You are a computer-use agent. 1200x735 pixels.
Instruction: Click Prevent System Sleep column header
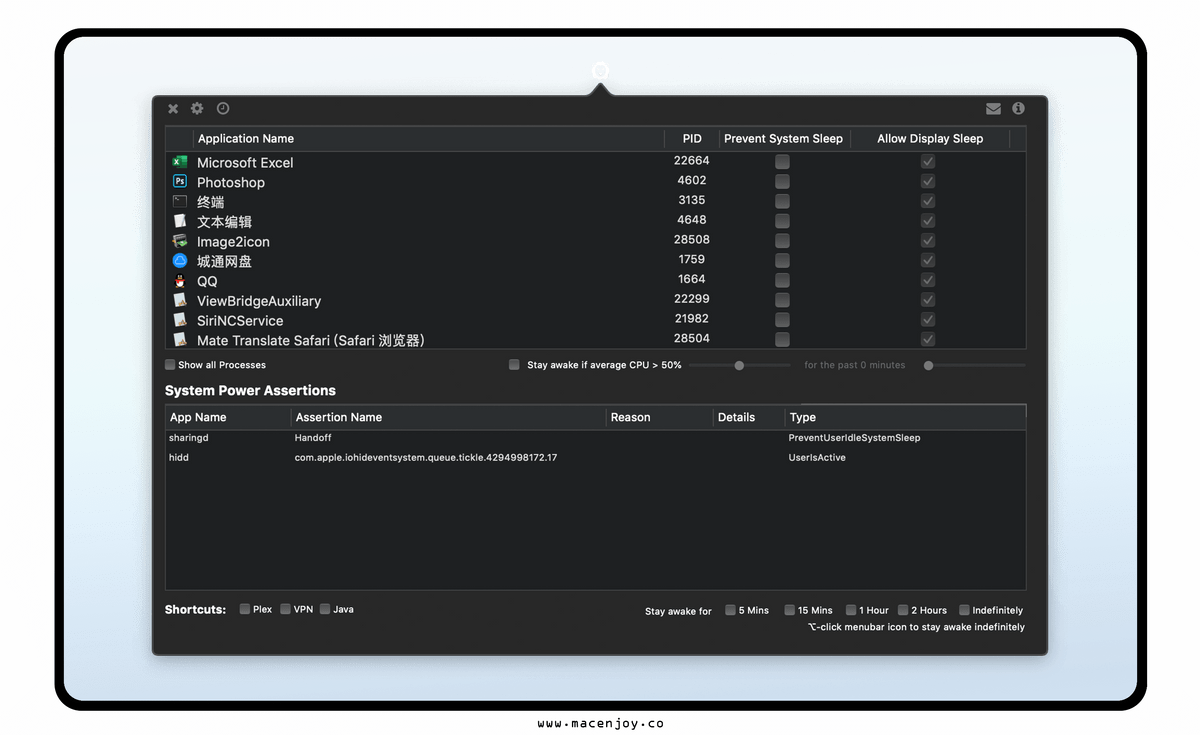coord(783,139)
